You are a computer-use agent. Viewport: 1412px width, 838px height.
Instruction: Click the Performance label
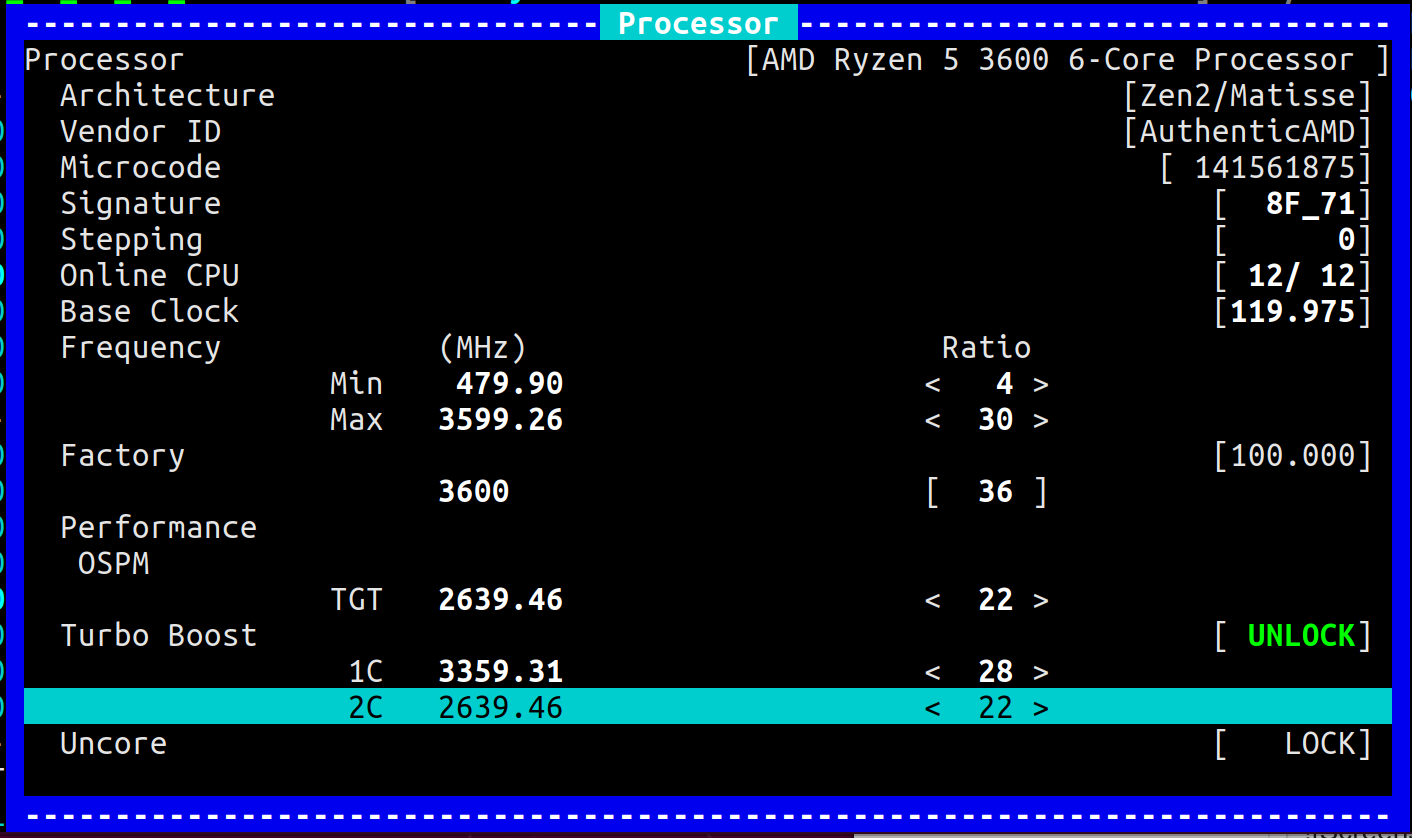[x=159, y=528]
